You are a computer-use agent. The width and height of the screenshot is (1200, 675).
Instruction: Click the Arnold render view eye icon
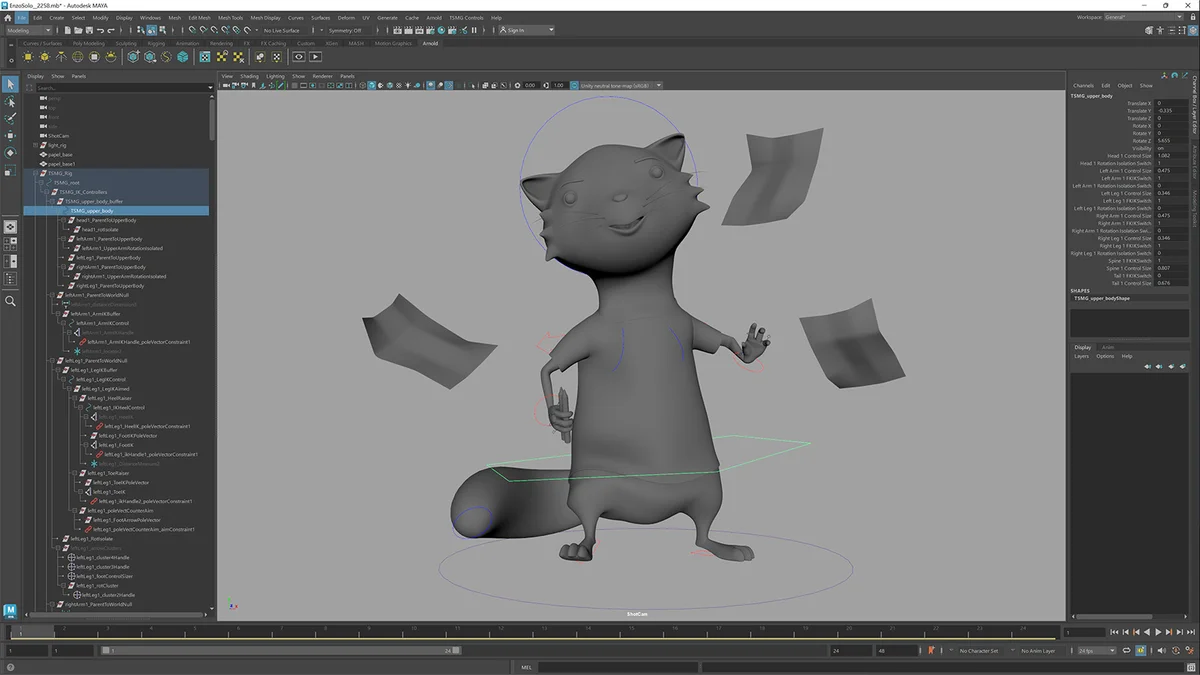[x=299, y=57]
